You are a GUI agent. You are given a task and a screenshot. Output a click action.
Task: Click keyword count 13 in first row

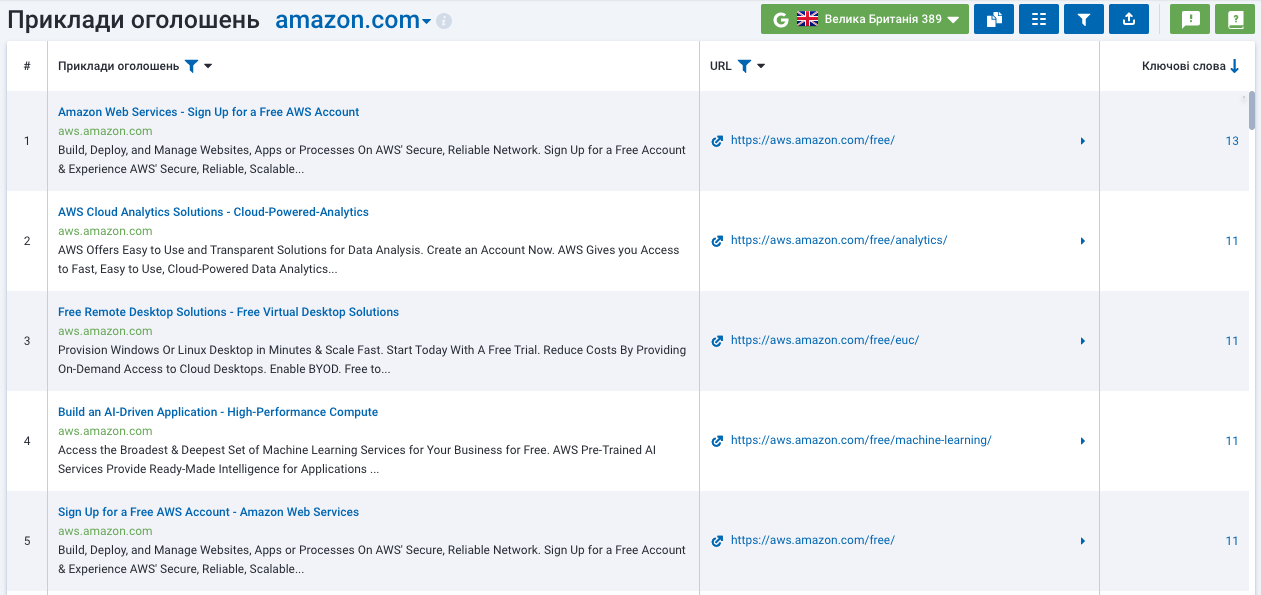(1232, 141)
